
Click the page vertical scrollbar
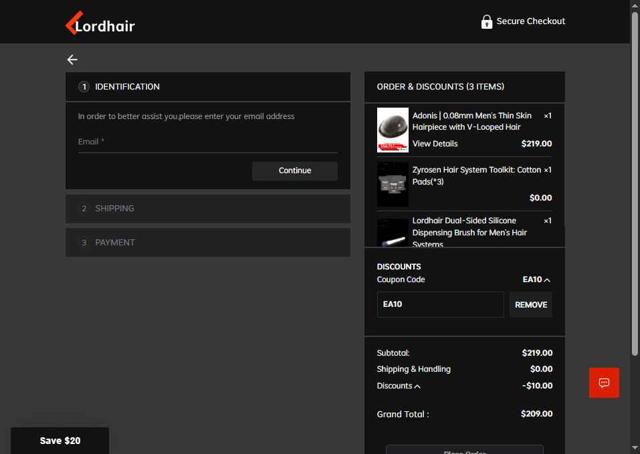[x=635, y=184]
